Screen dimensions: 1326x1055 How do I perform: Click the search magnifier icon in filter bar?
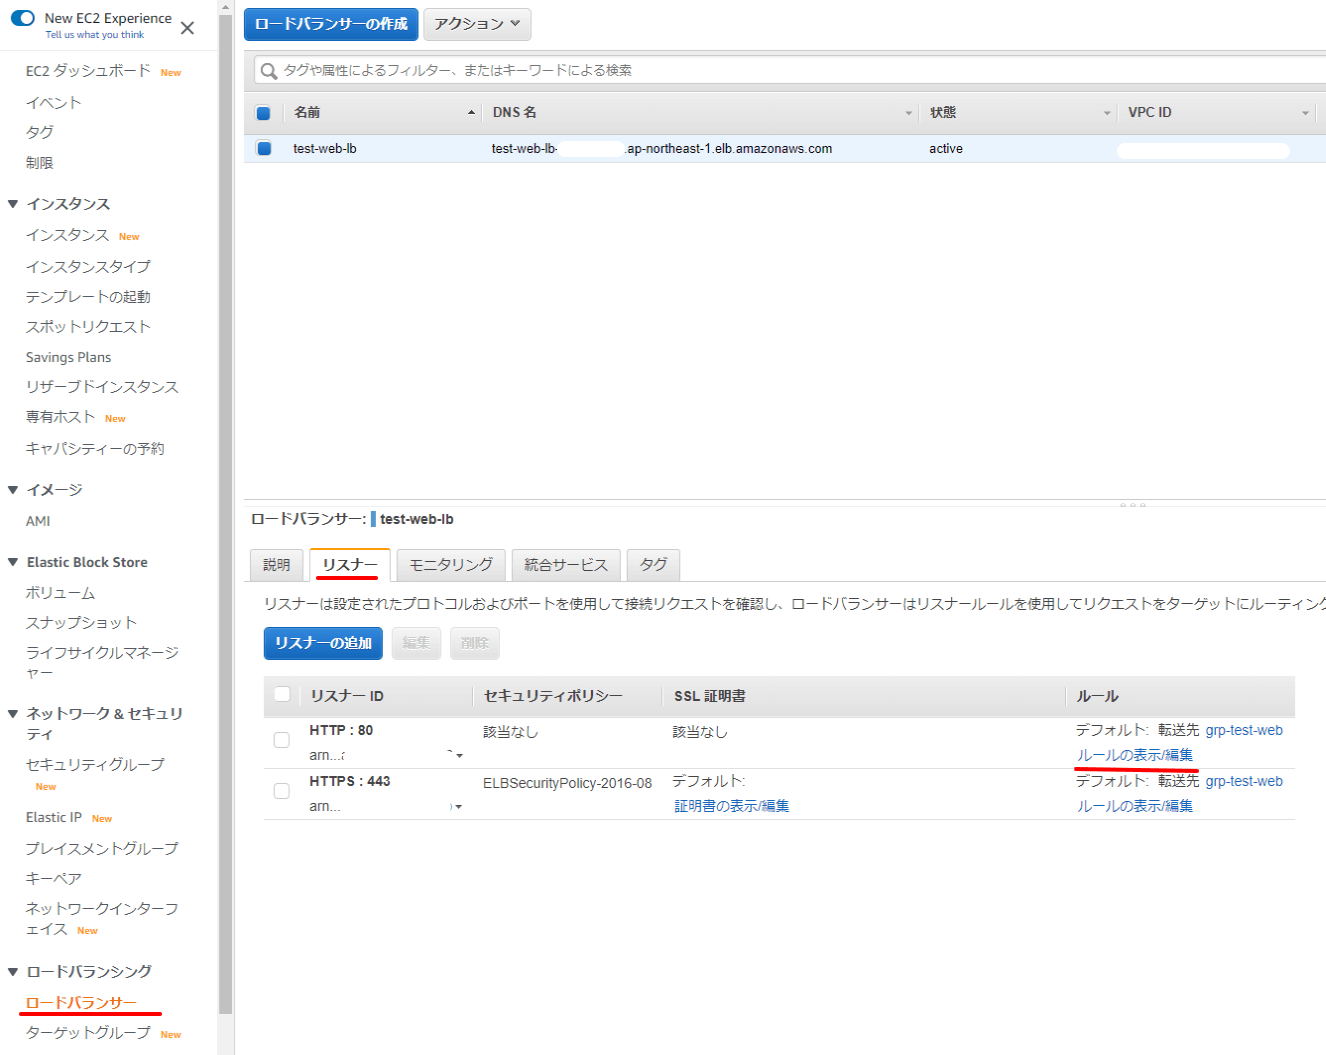click(x=268, y=71)
